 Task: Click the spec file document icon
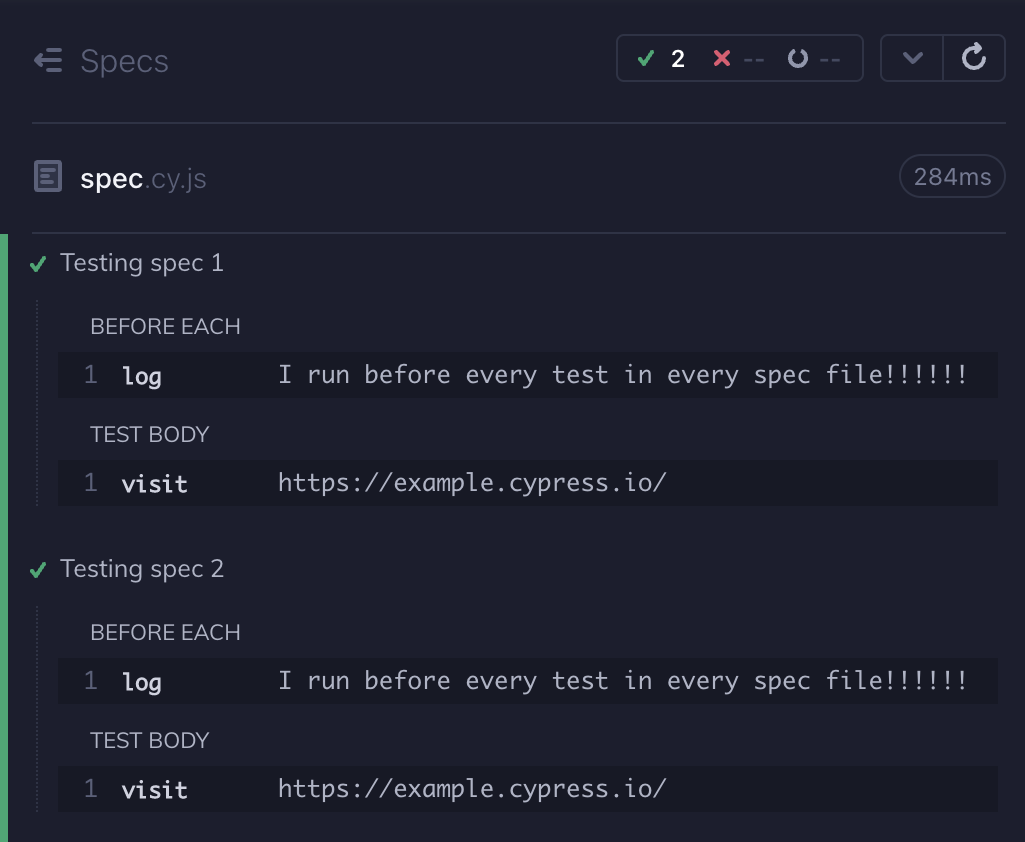(46, 176)
